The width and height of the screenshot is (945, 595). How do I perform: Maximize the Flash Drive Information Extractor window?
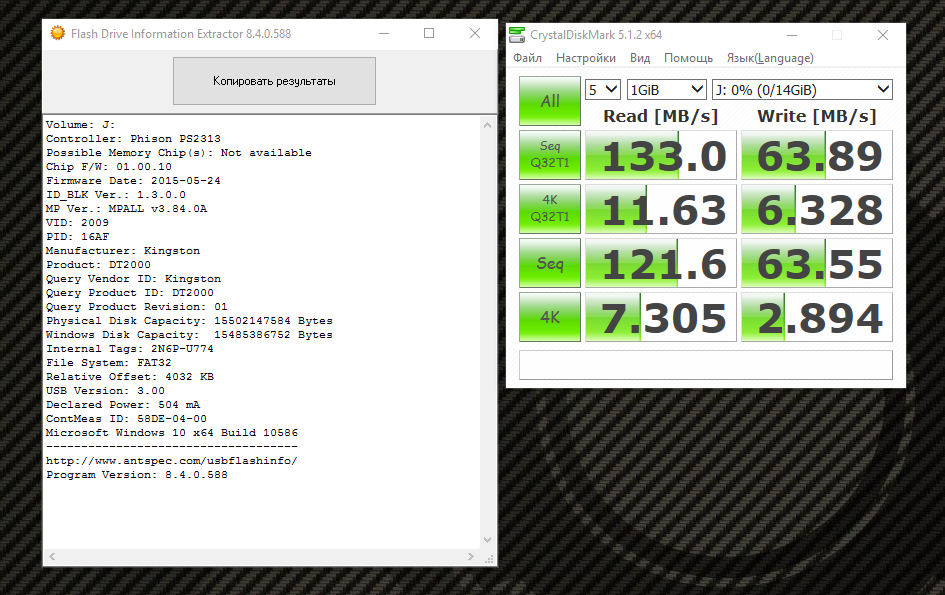pos(429,33)
